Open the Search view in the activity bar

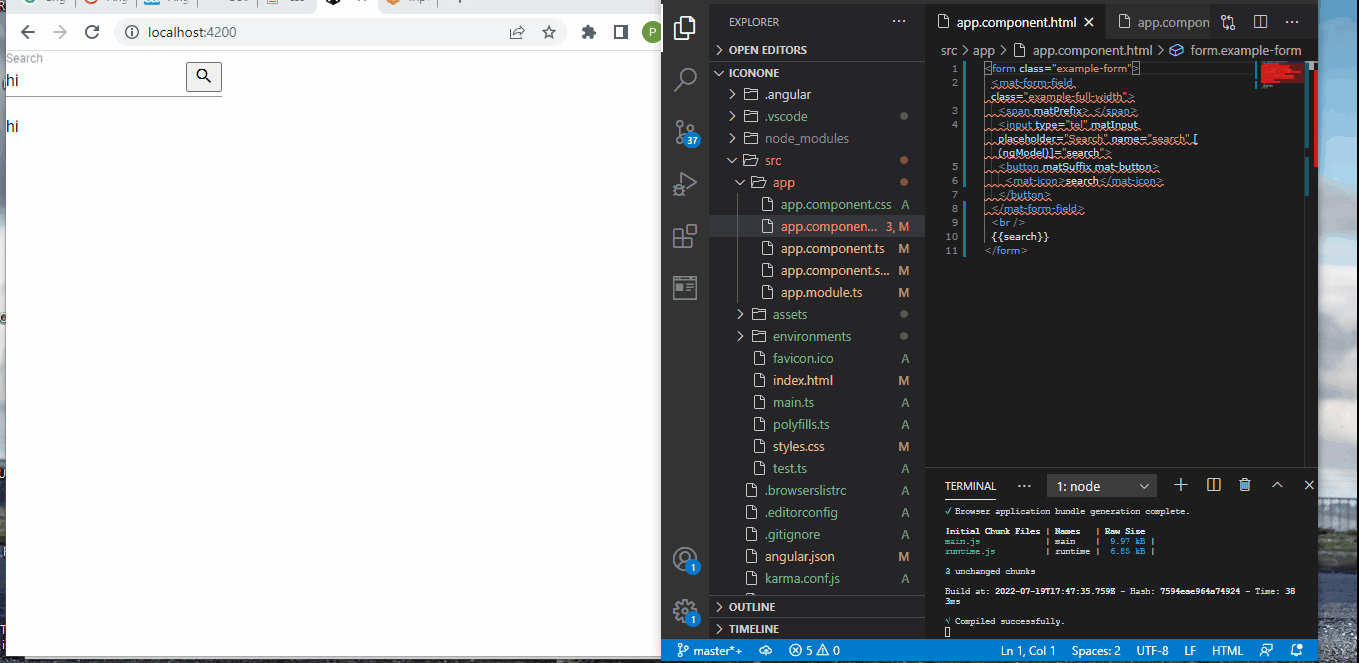point(685,80)
